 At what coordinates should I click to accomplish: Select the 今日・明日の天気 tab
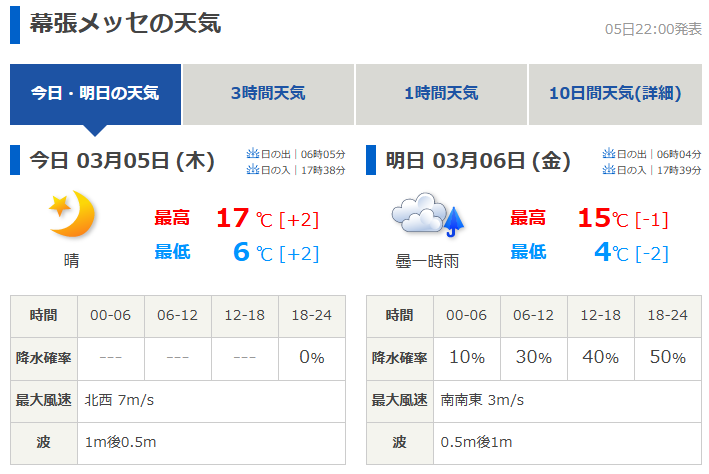[95, 94]
